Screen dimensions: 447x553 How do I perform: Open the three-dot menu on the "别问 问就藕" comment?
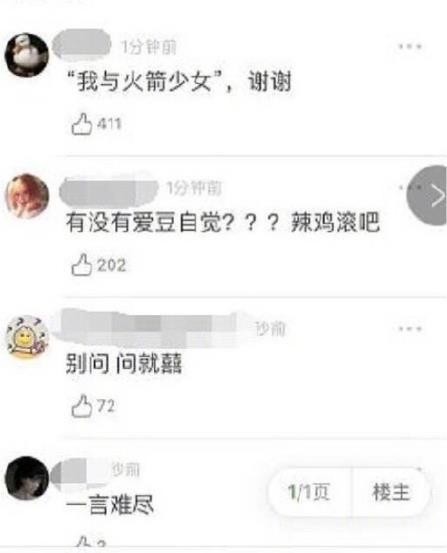[410, 329]
